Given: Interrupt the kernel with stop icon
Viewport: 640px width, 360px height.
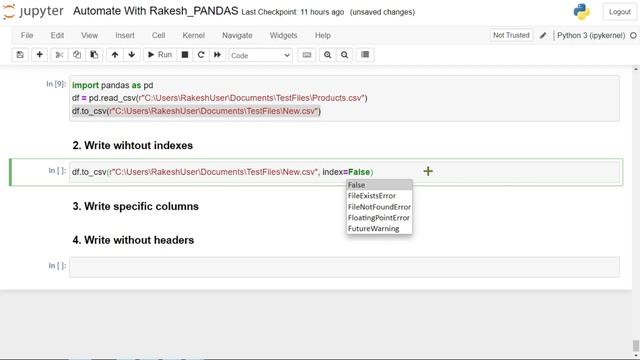Looking at the screenshot, I should [185, 55].
